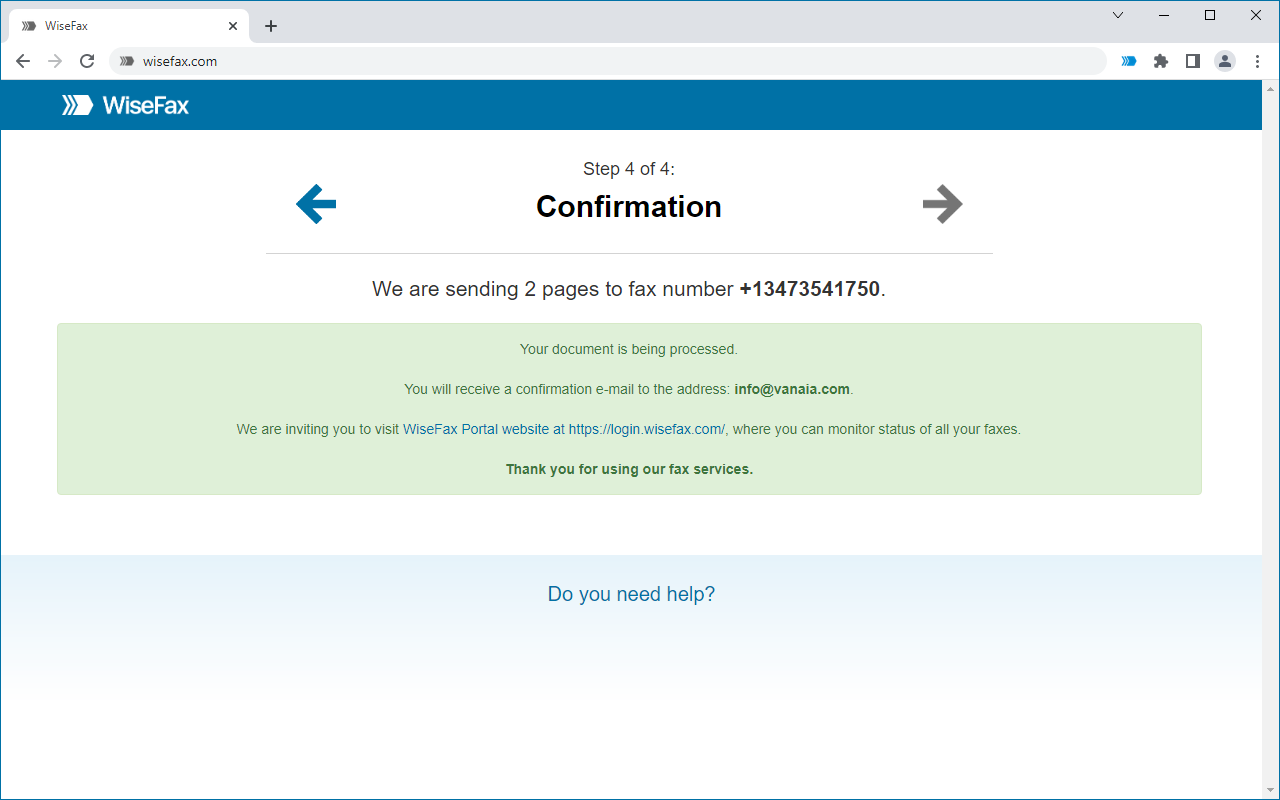
Task: Click 'Your document is being processed.' text
Action: pos(629,349)
